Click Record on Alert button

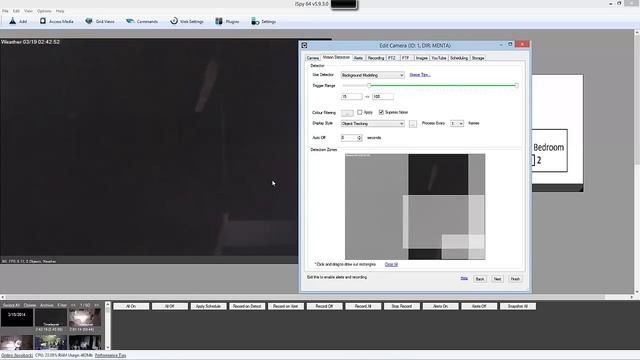[x=286, y=306]
